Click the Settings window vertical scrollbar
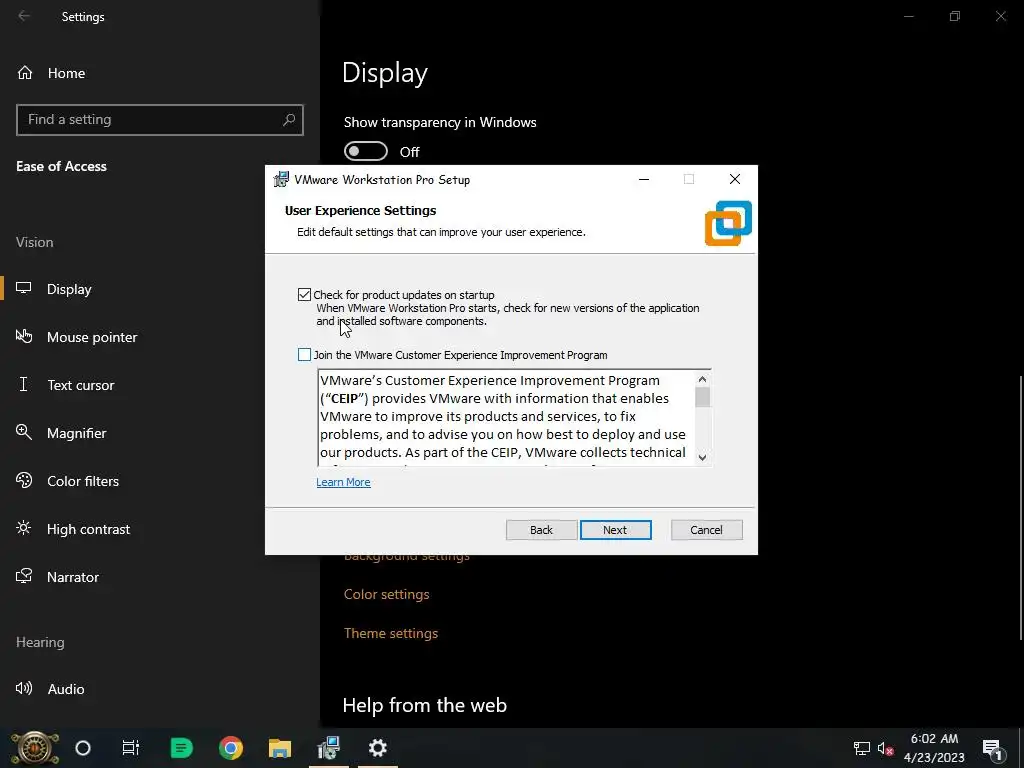This screenshot has height=768, width=1024. tap(1021, 508)
